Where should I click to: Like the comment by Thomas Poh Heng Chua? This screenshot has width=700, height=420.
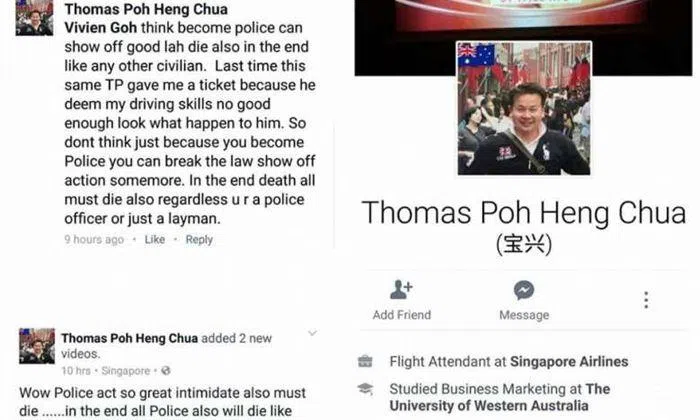[154, 240]
